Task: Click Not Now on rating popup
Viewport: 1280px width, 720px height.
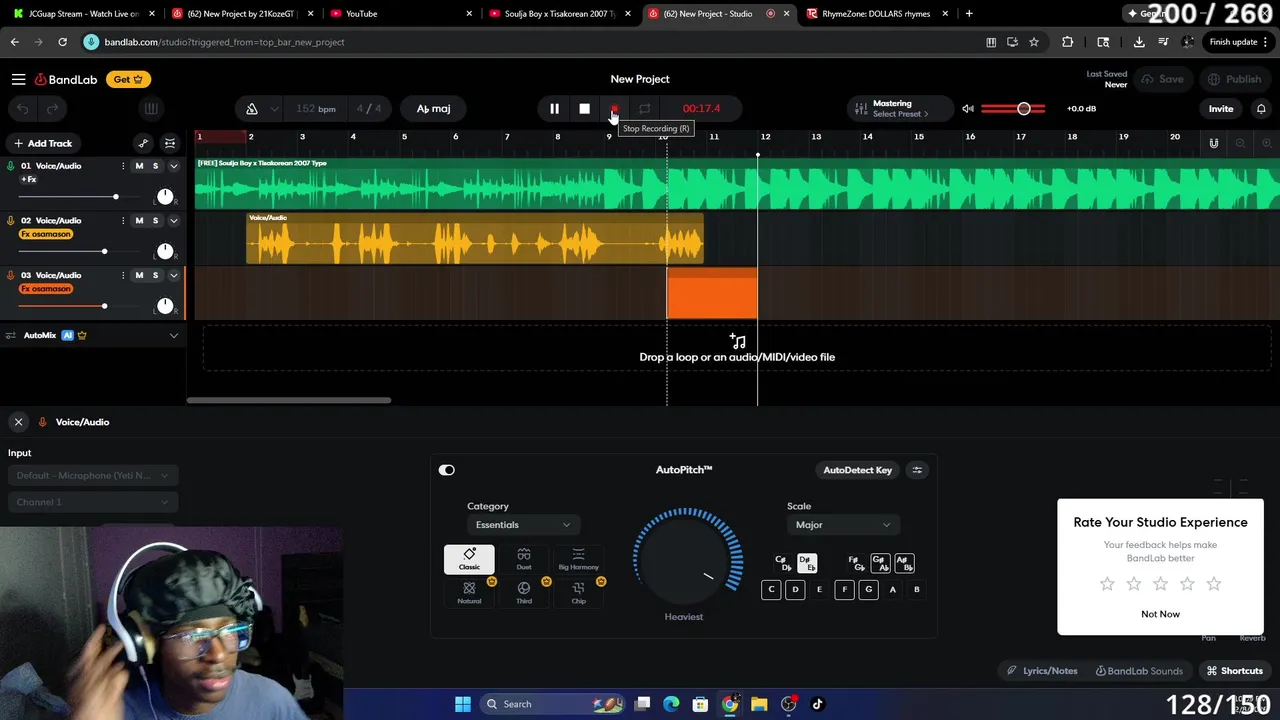Action: (1160, 614)
